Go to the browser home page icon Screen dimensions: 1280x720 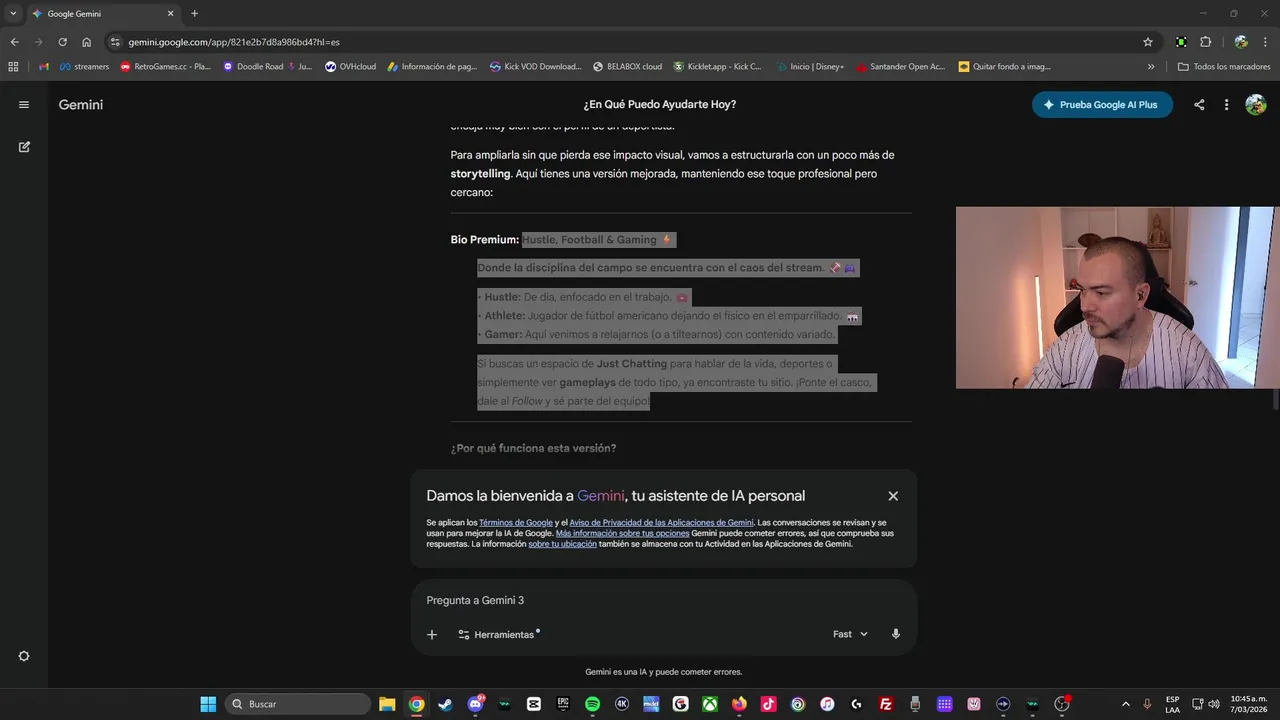tap(87, 42)
